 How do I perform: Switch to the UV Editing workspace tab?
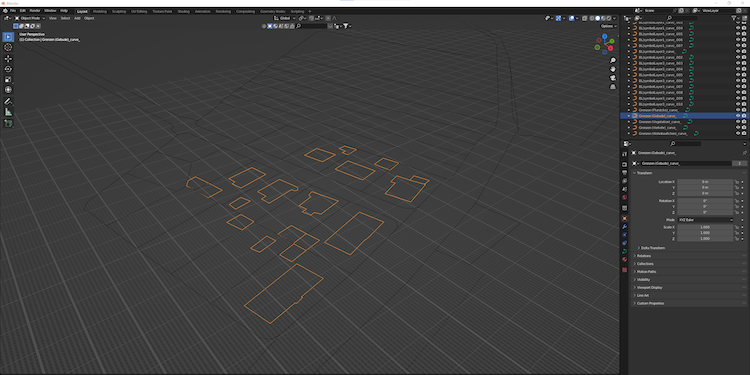coord(139,11)
